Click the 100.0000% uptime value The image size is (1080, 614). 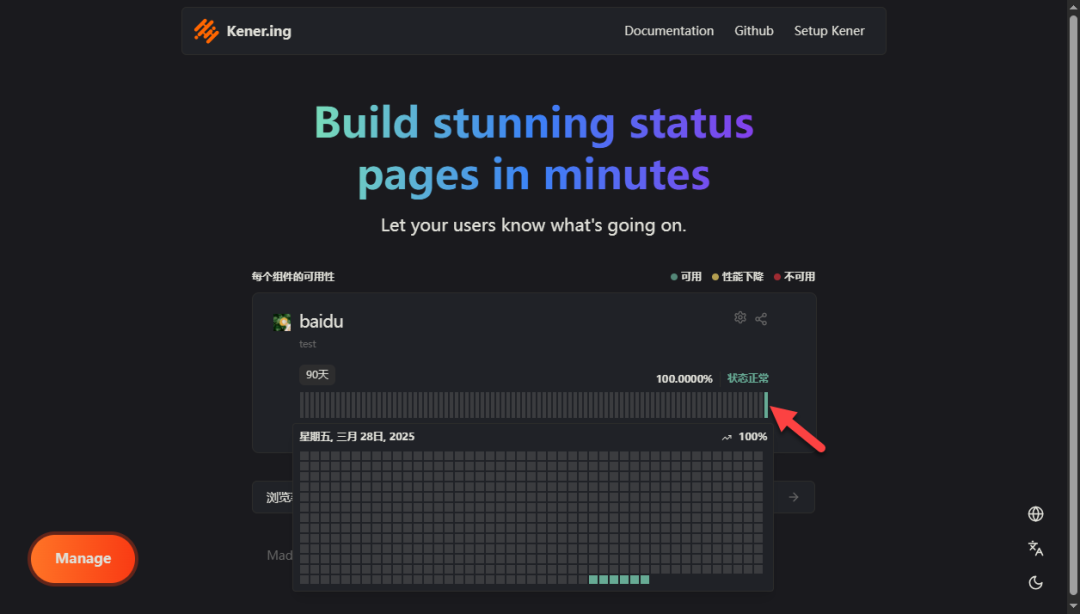point(684,379)
